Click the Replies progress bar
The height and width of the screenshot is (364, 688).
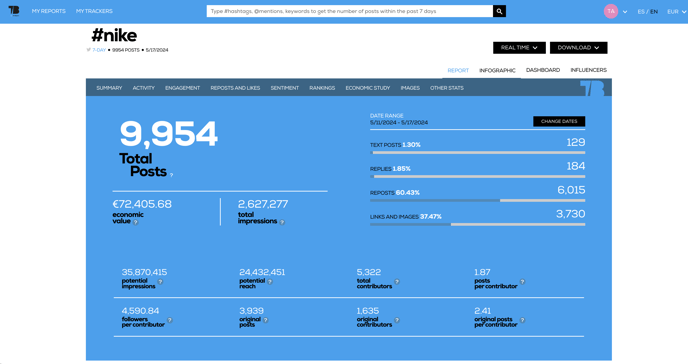[477, 176]
